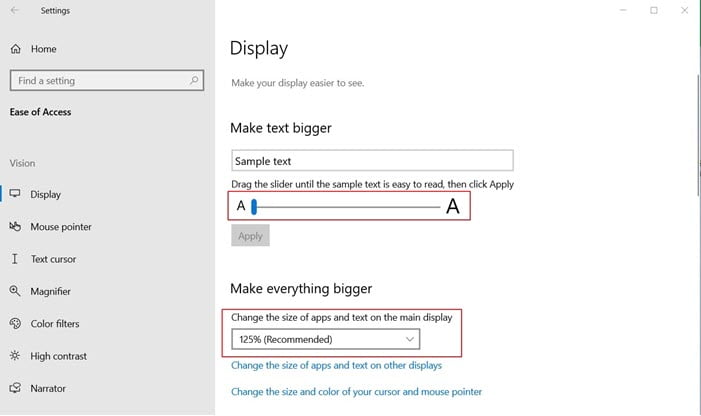This screenshot has width=701, height=416.
Task: Click the vertical scrollbar on the right
Action: 698,134
